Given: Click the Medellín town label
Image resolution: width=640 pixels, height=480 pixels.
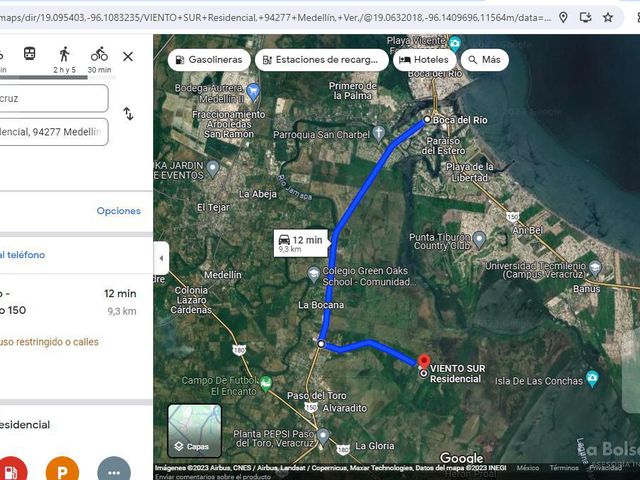Looking at the screenshot, I should [x=222, y=275].
